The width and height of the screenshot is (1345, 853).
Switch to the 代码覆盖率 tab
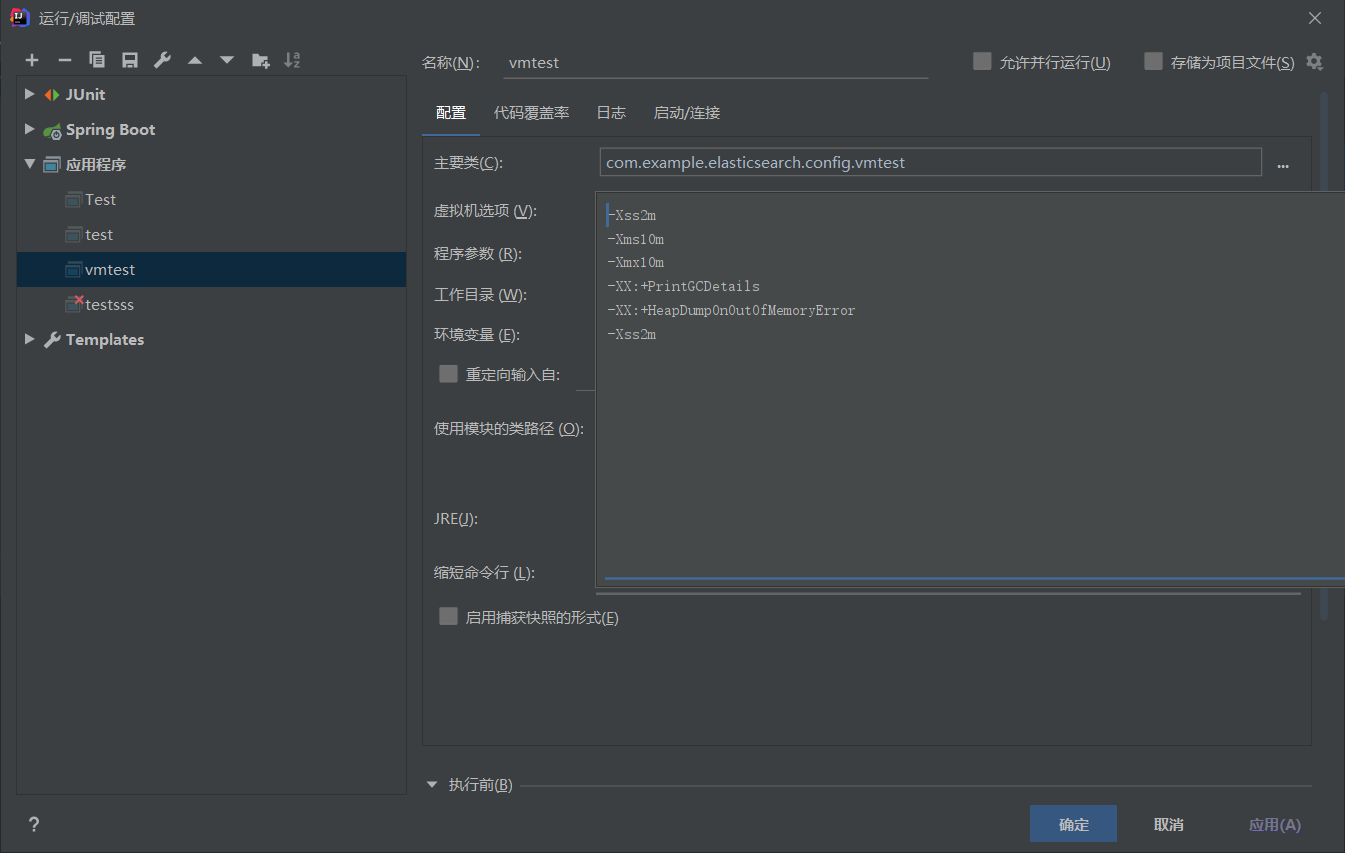click(531, 112)
